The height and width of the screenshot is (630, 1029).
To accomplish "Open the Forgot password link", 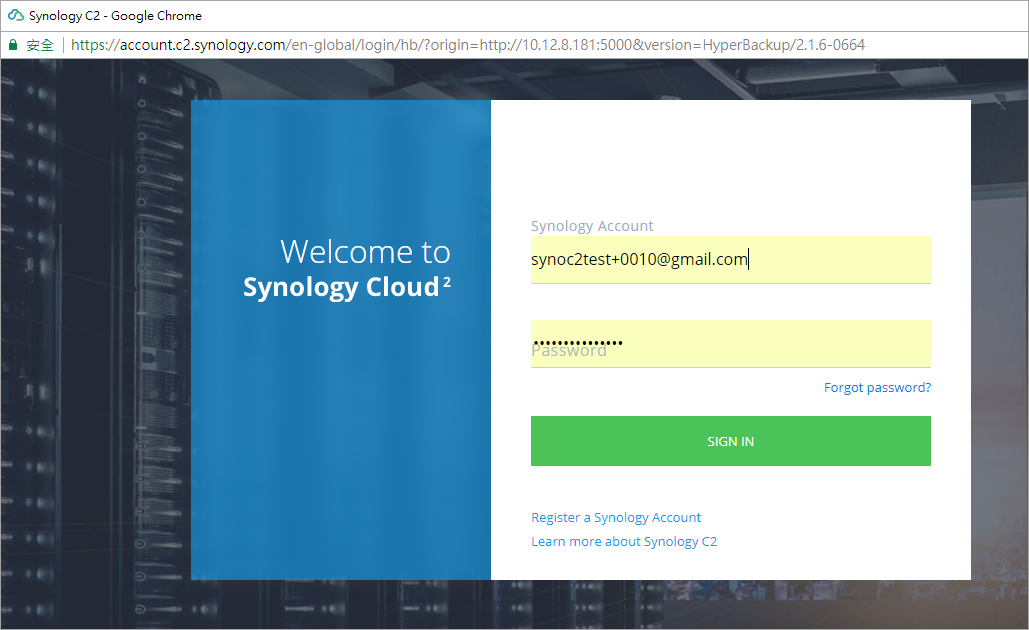I will click(877, 387).
